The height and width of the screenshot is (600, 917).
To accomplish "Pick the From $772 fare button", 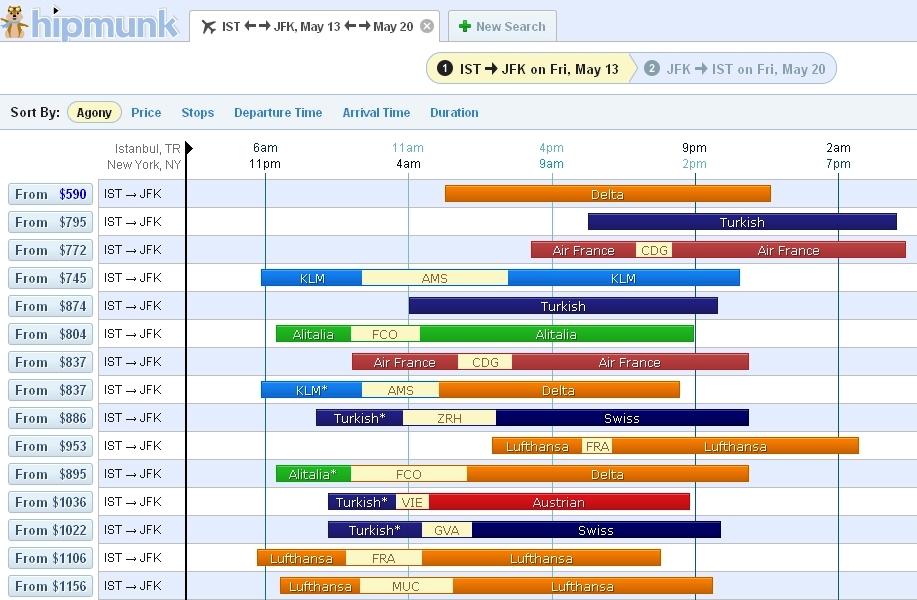I will click(x=50, y=250).
